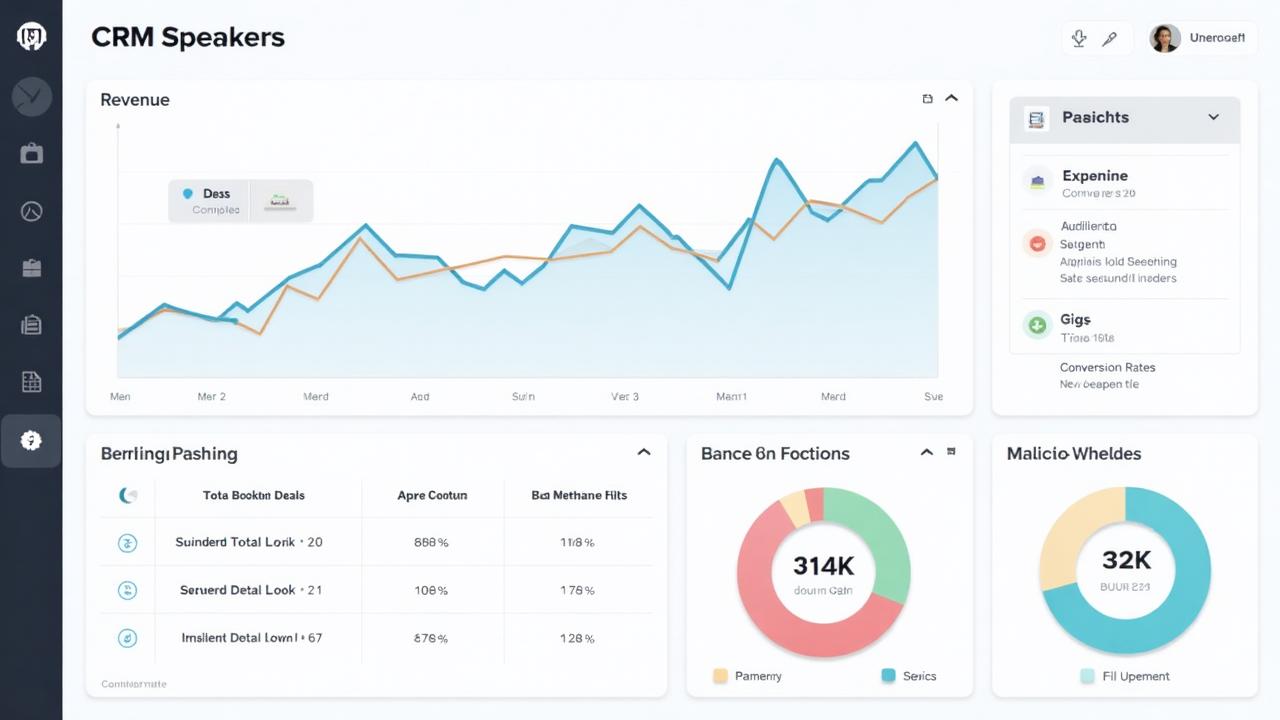Click the CRM logo at the top of the sidebar
This screenshot has height=720, width=1280.
point(31,38)
